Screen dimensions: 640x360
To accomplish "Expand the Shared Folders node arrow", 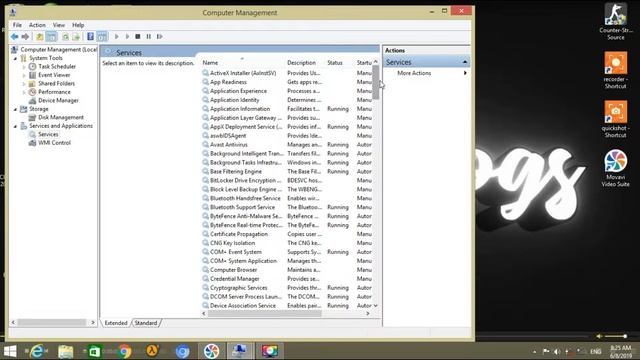I will coord(24,84).
